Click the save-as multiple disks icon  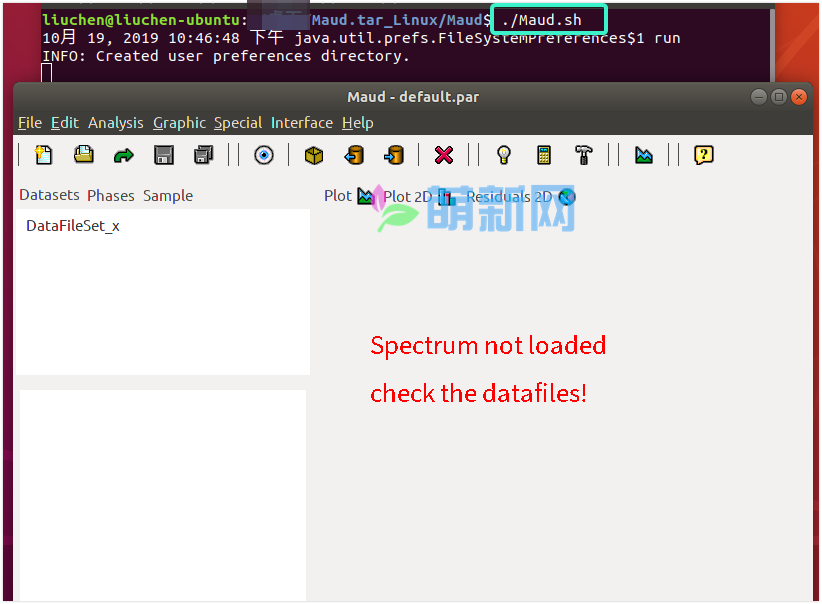pyautogui.click(x=204, y=155)
